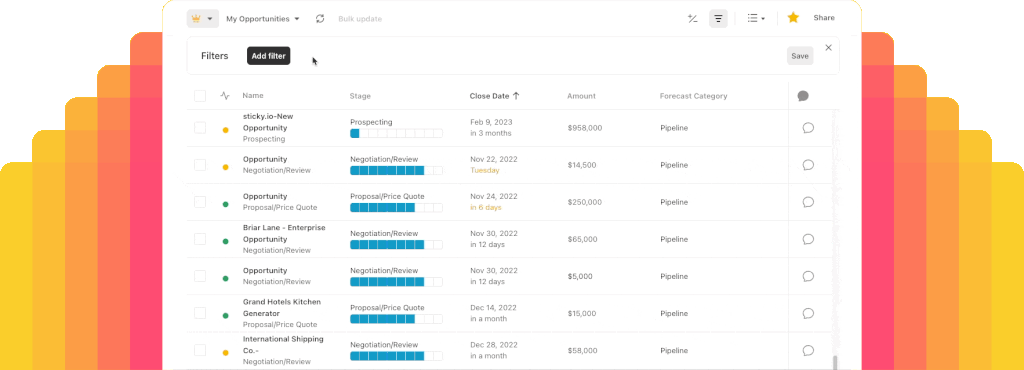Open International Shipping Co. record
The image size is (1024, 370).
pyautogui.click(x=283, y=345)
